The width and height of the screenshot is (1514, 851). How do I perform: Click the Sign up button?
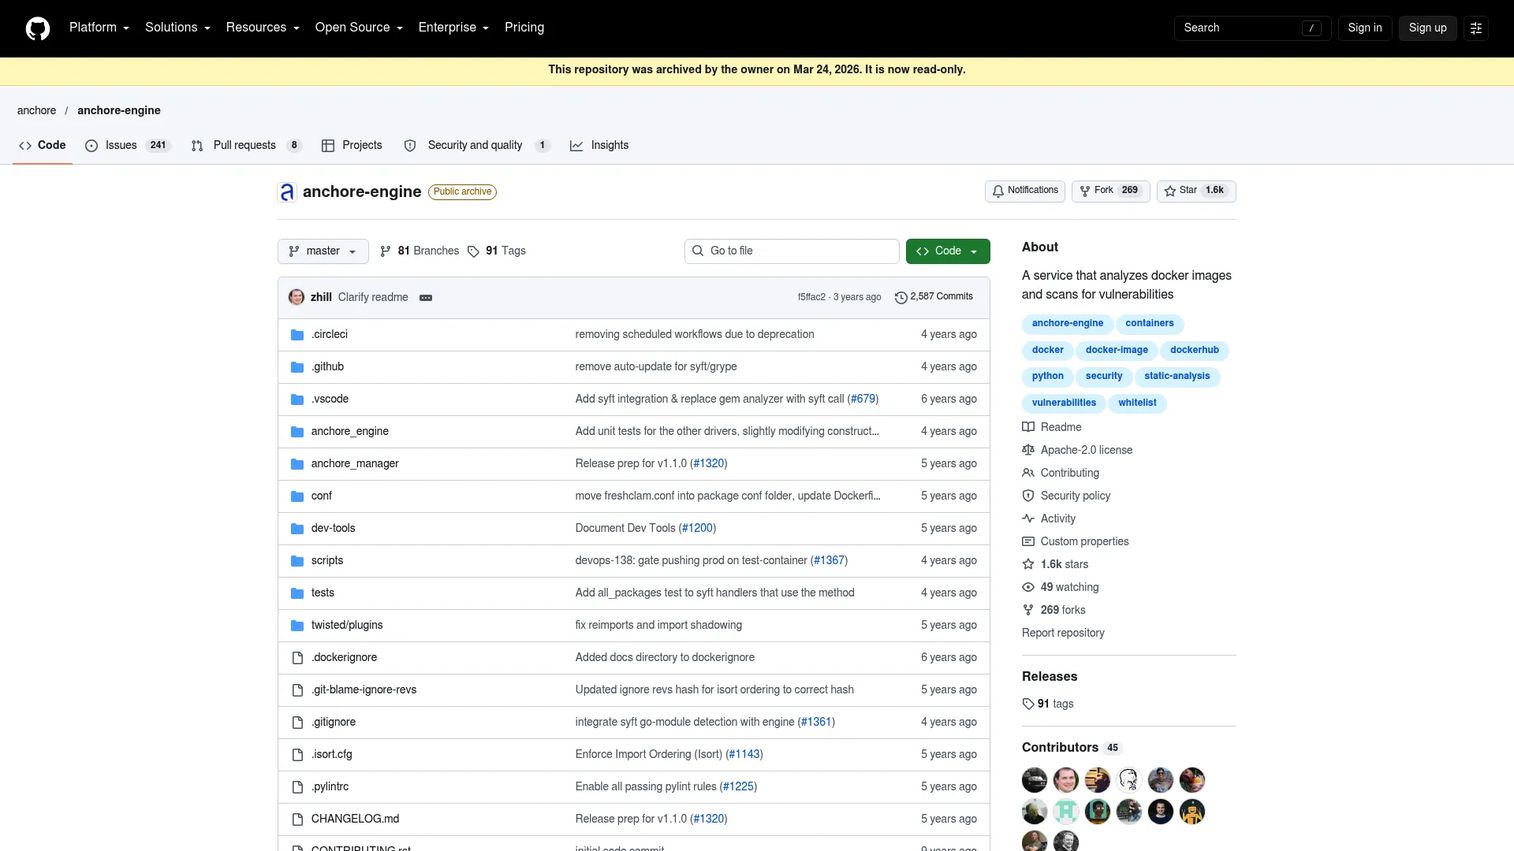point(1427,28)
